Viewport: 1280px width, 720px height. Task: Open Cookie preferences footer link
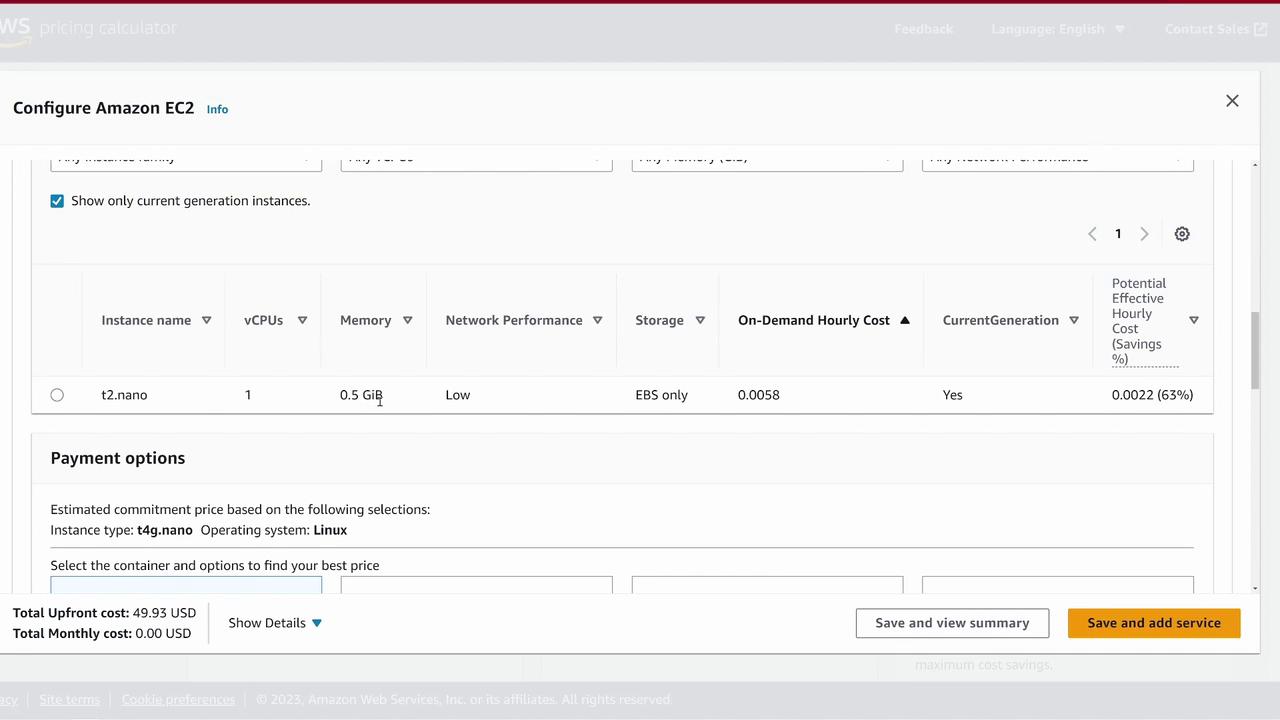(178, 700)
